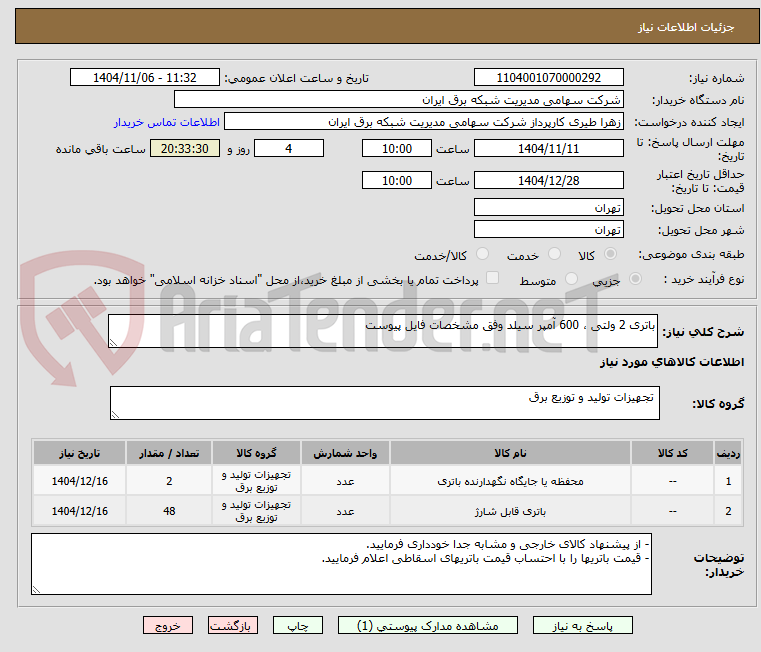Click the استان محل تحویل field تهران
Screen dimensions: 761x652
tap(548, 207)
